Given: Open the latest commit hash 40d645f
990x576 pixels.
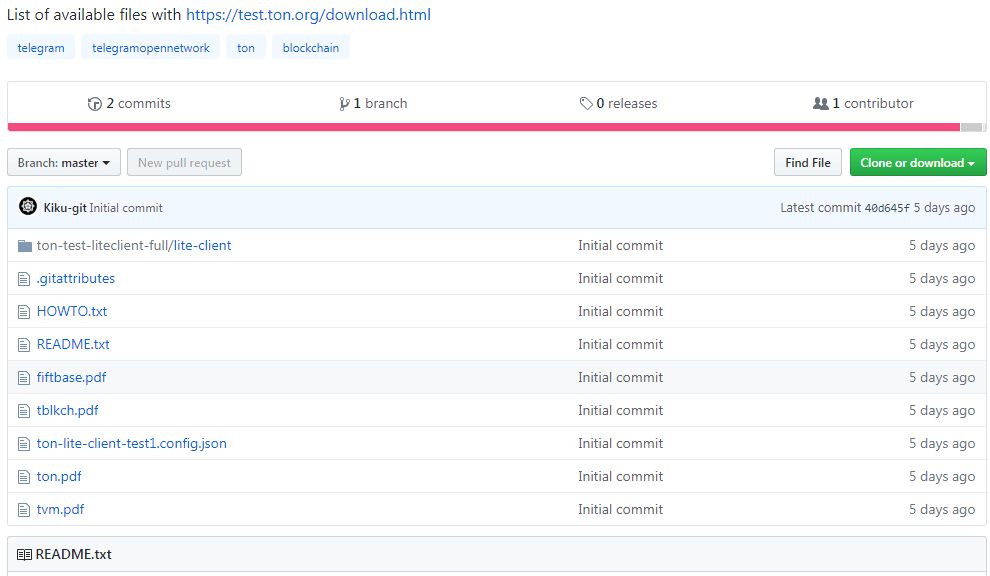Looking at the screenshot, I should (887, 208).
